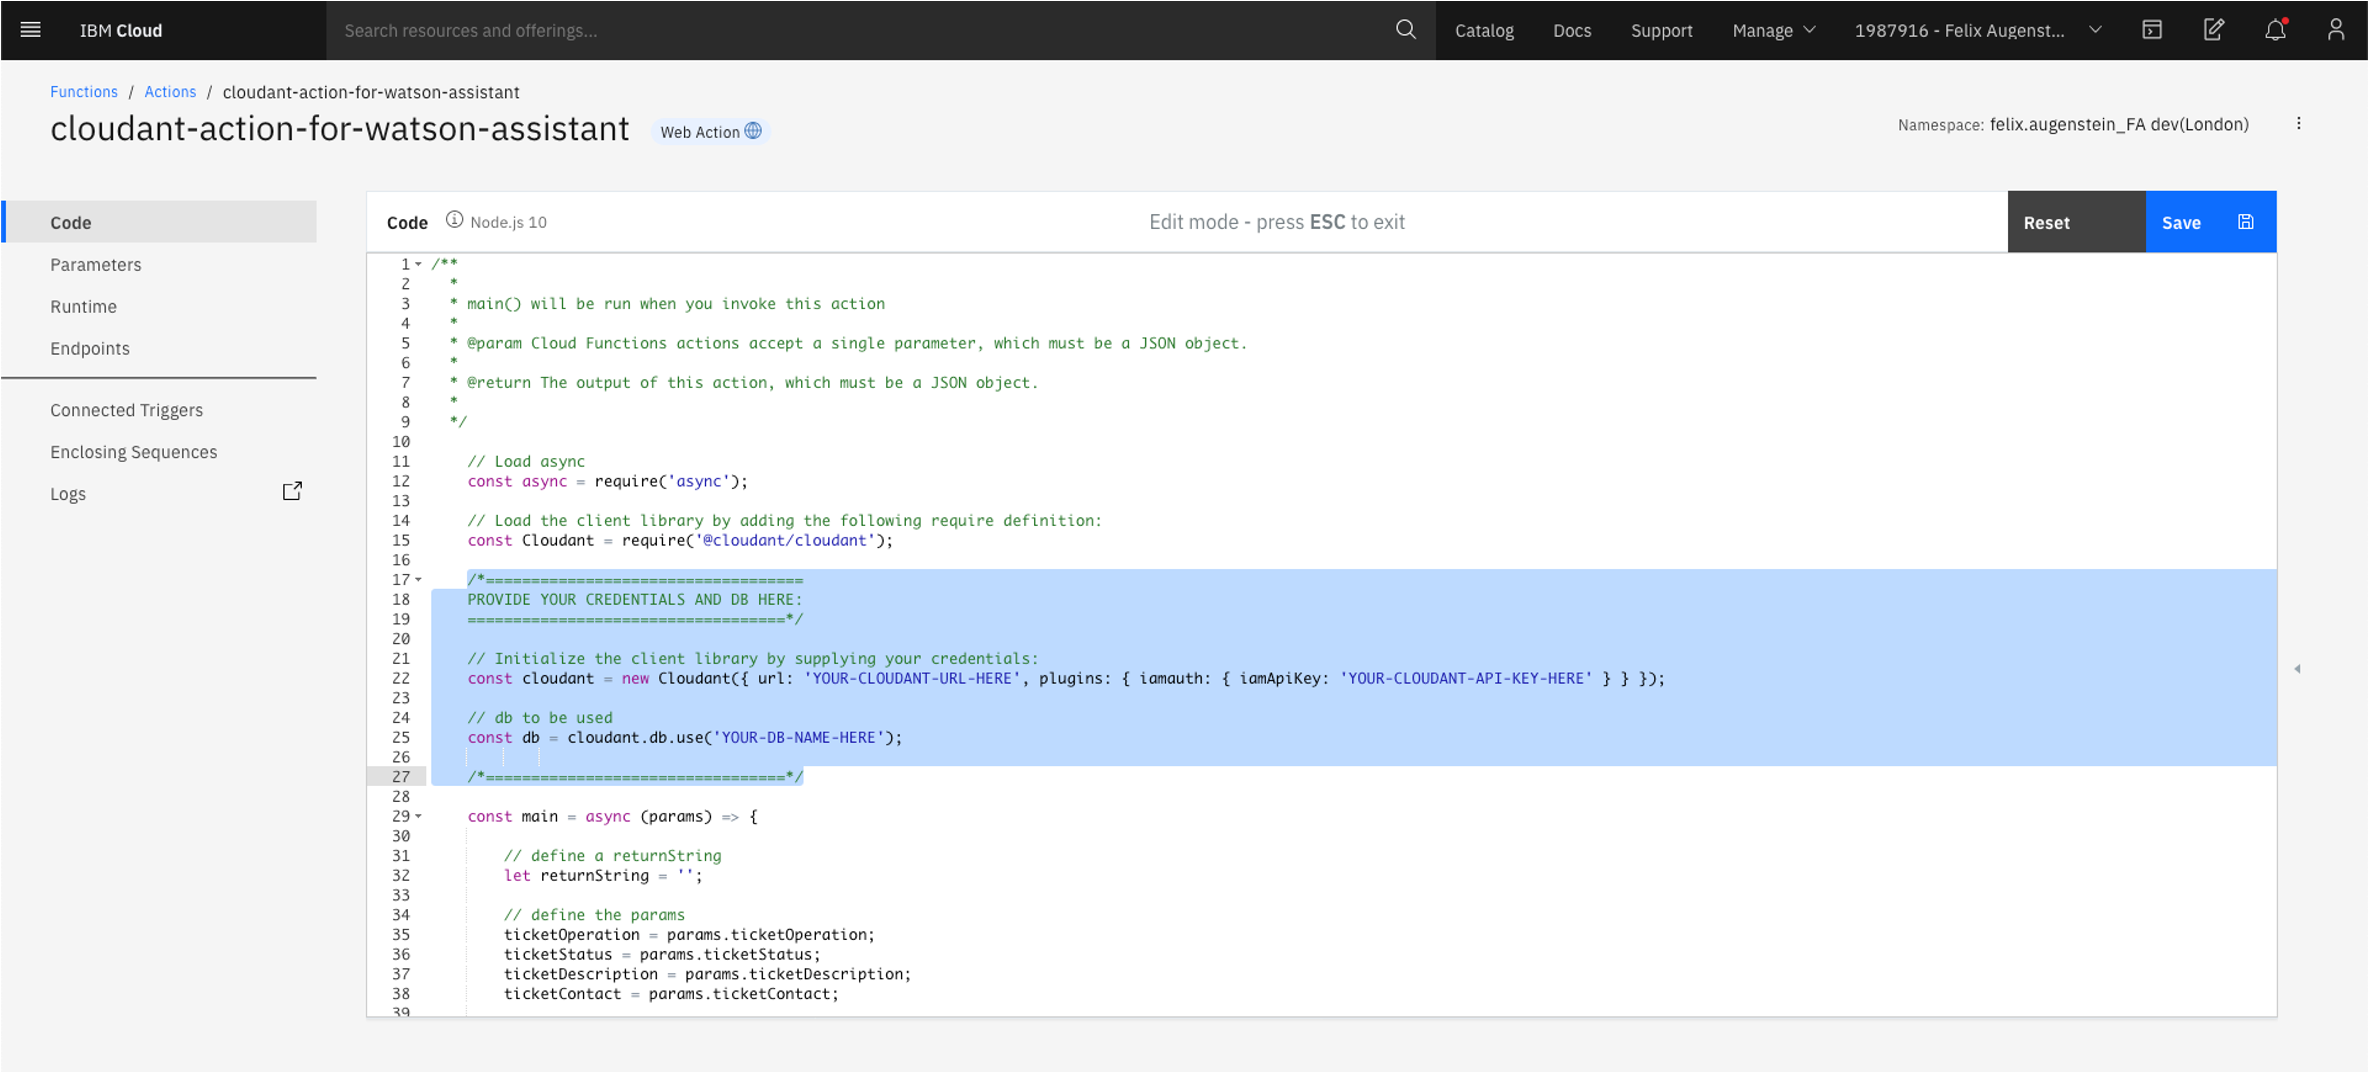This screenshot has width=2368, height=1072.
Task: Click line number 22 in the gutter
Action: 400,679
